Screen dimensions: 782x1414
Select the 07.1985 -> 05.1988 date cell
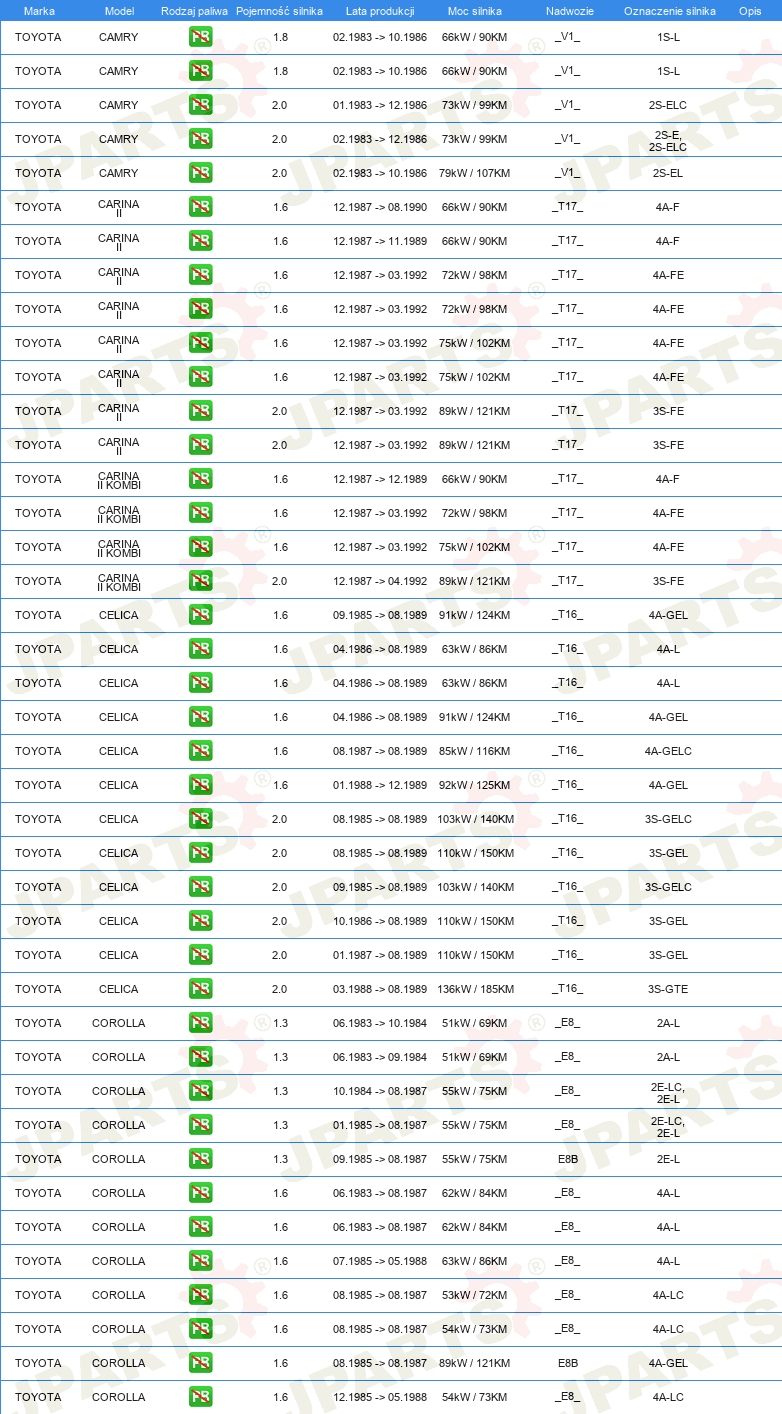[380, 1261]
